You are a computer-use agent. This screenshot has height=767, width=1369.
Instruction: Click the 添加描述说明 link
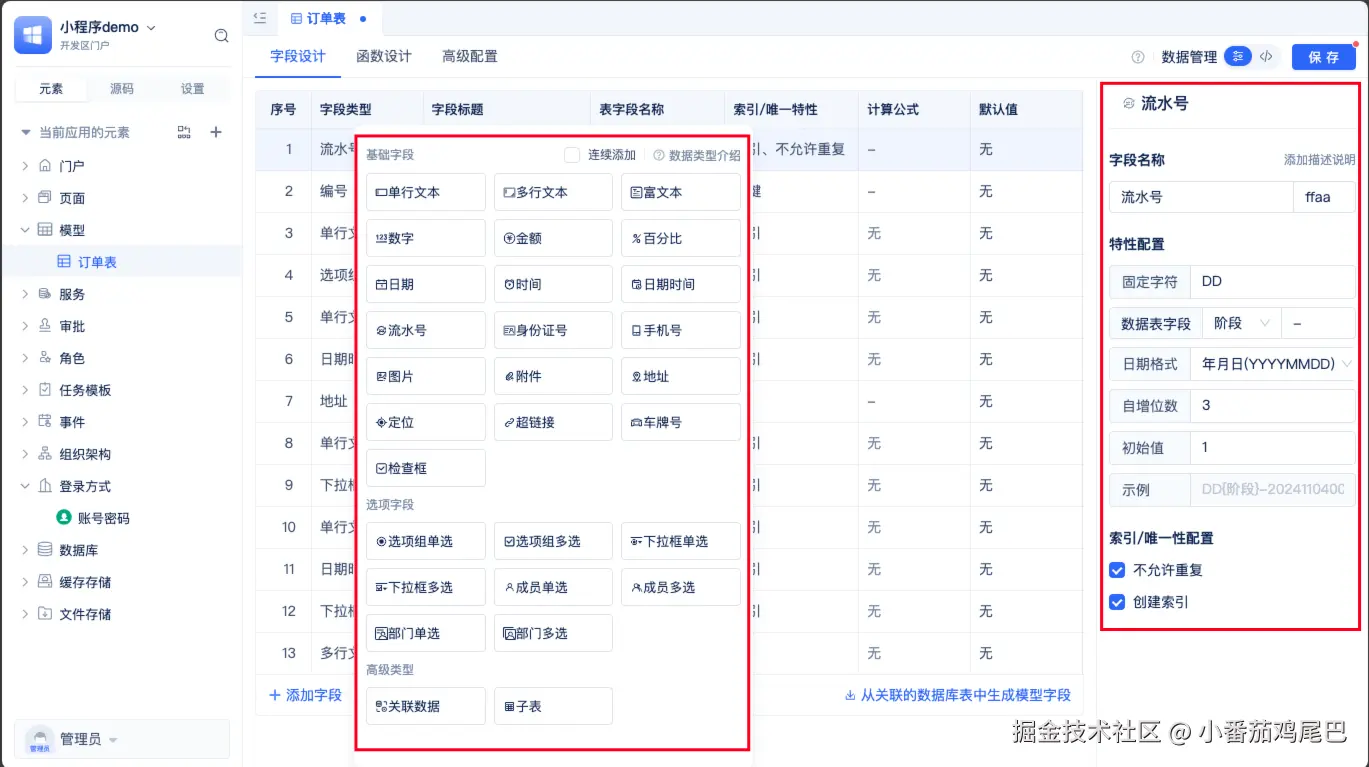[1320, 160]
